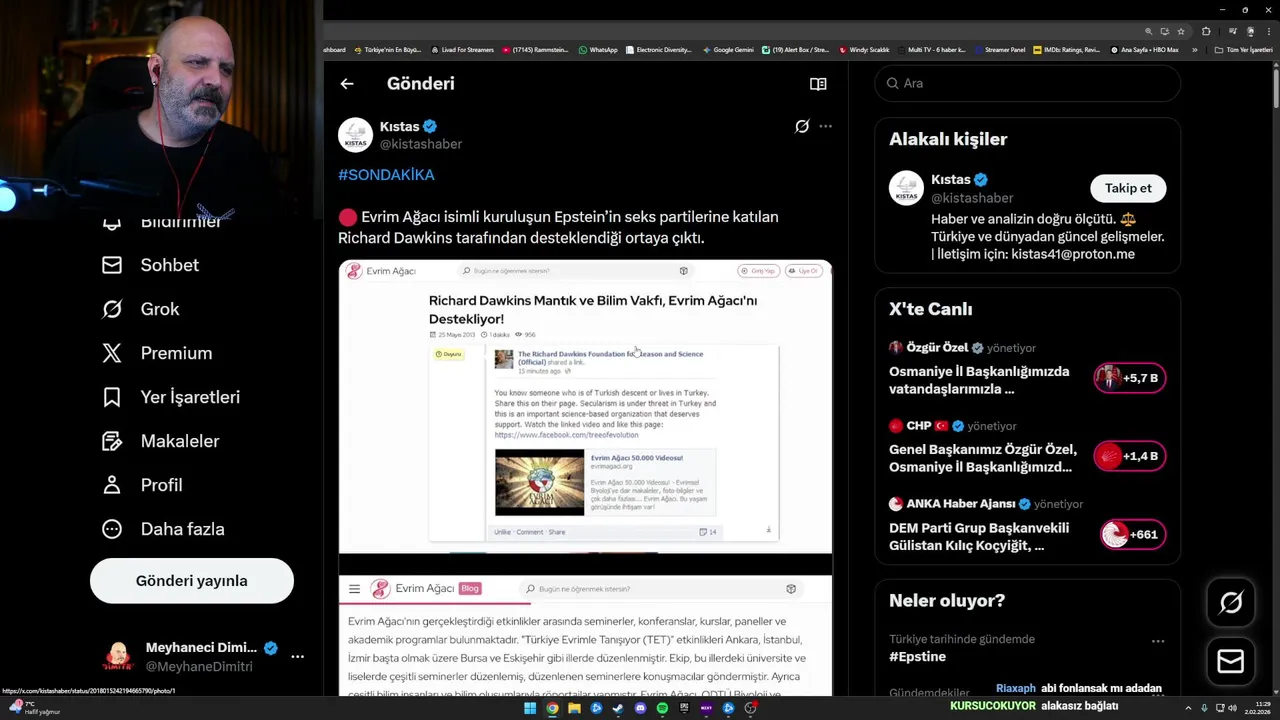
Task: Open Steam from the taskbar
Action: click(x=618, y=708)
